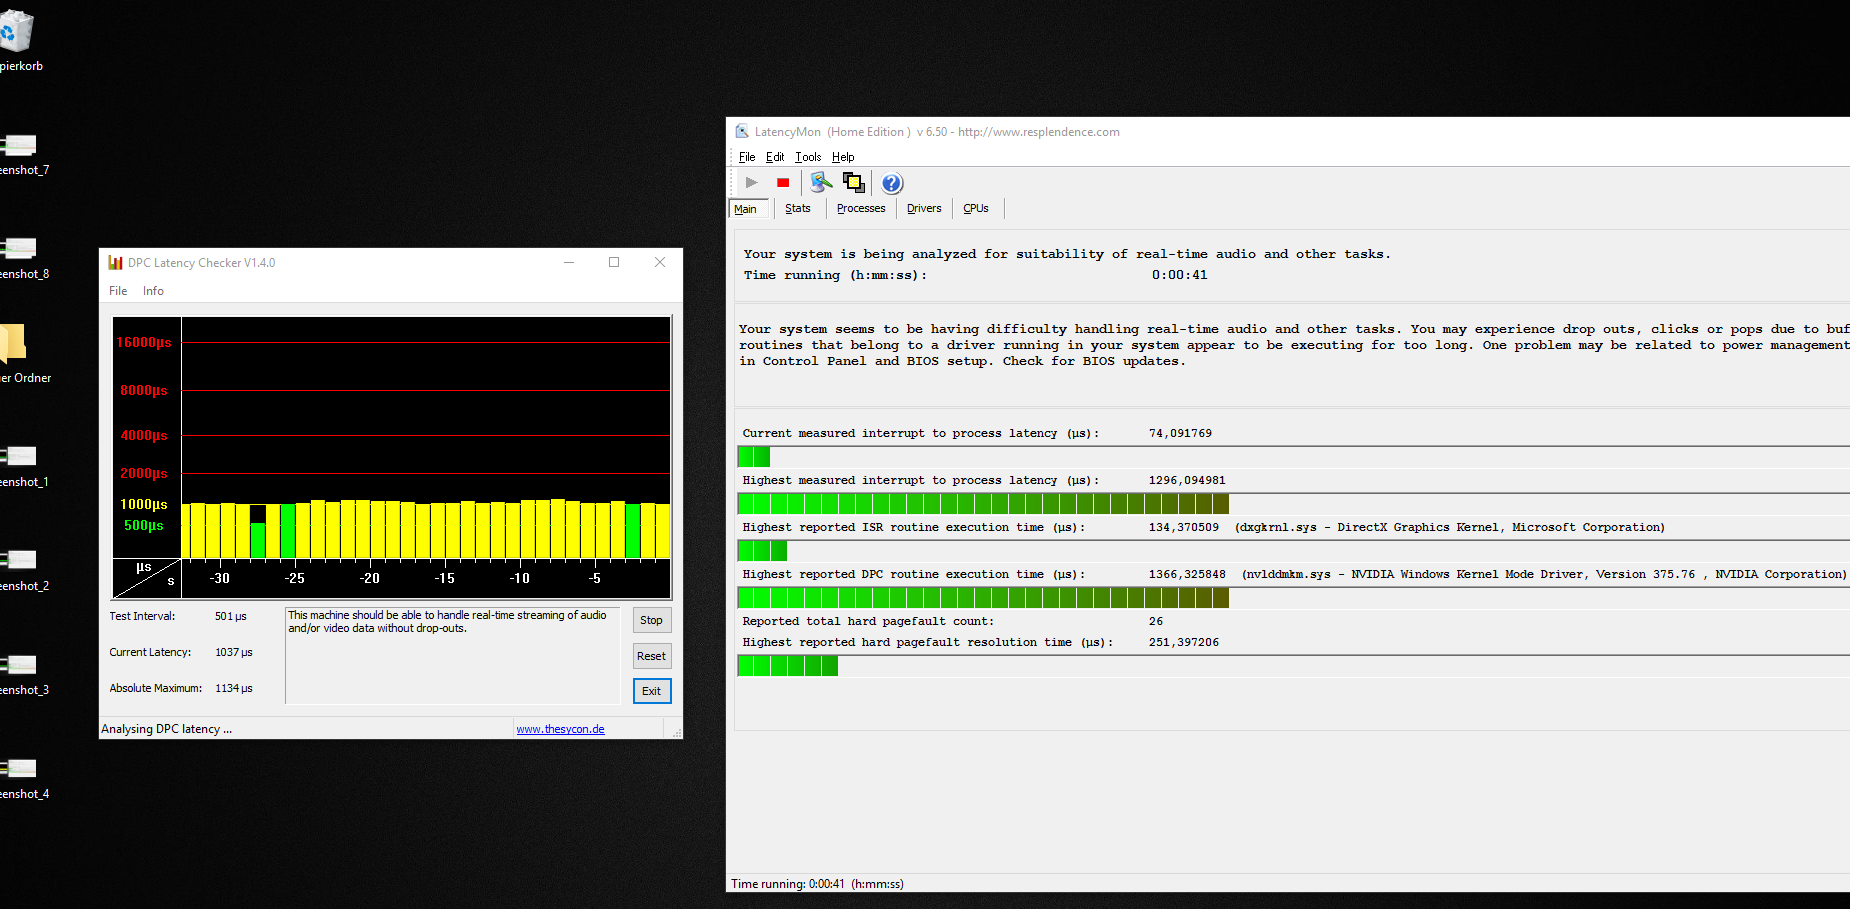The height and width of the screenshot is (909, 1850).
Task: Start monitoring with LatencyMon play button
Action: pos(751,183)
